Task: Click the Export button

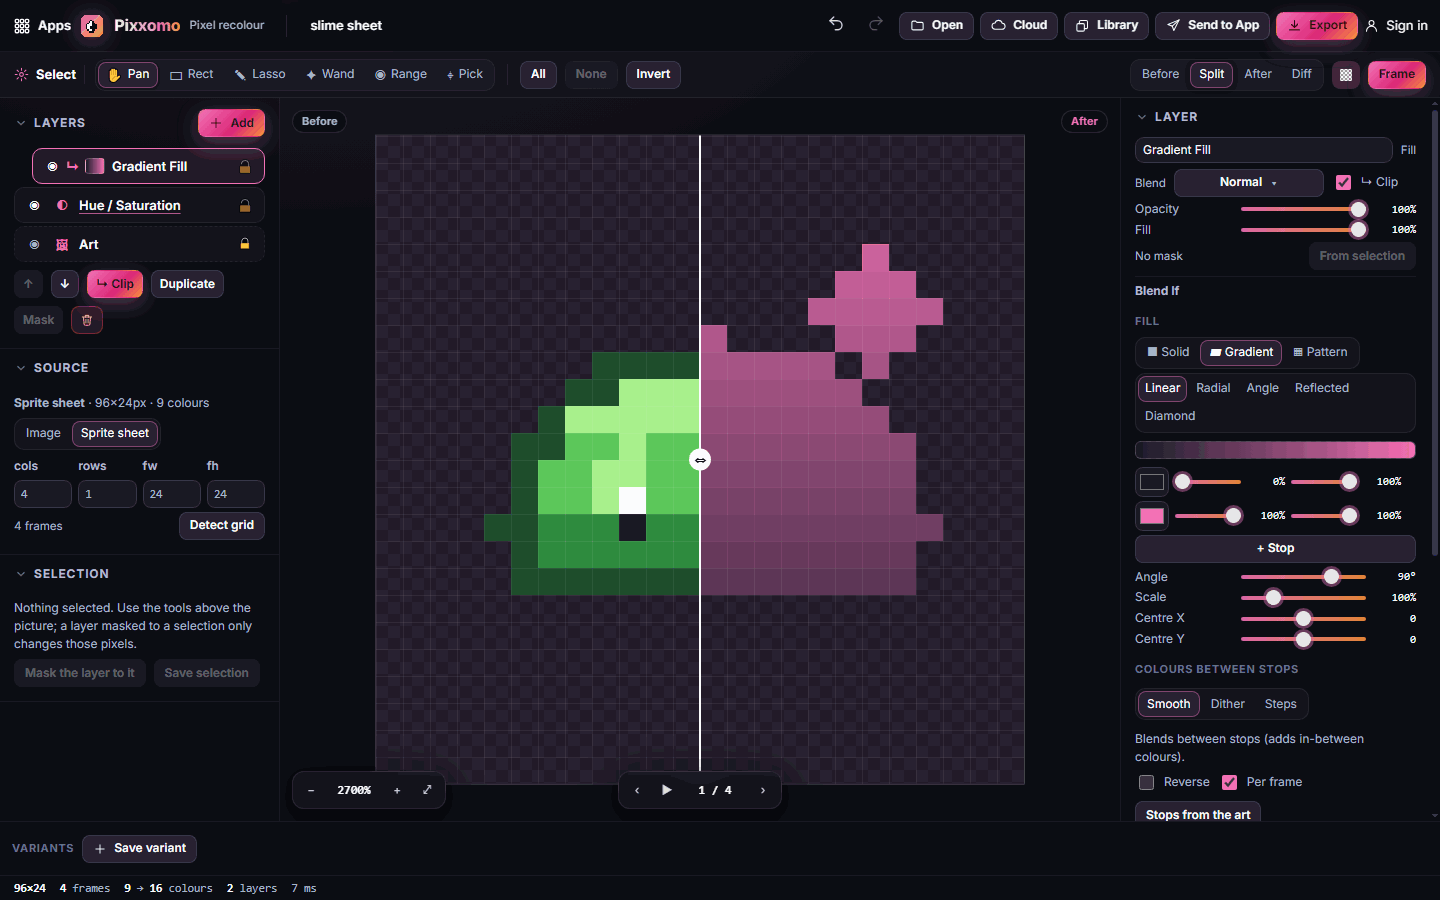Action: point(1316,25)
